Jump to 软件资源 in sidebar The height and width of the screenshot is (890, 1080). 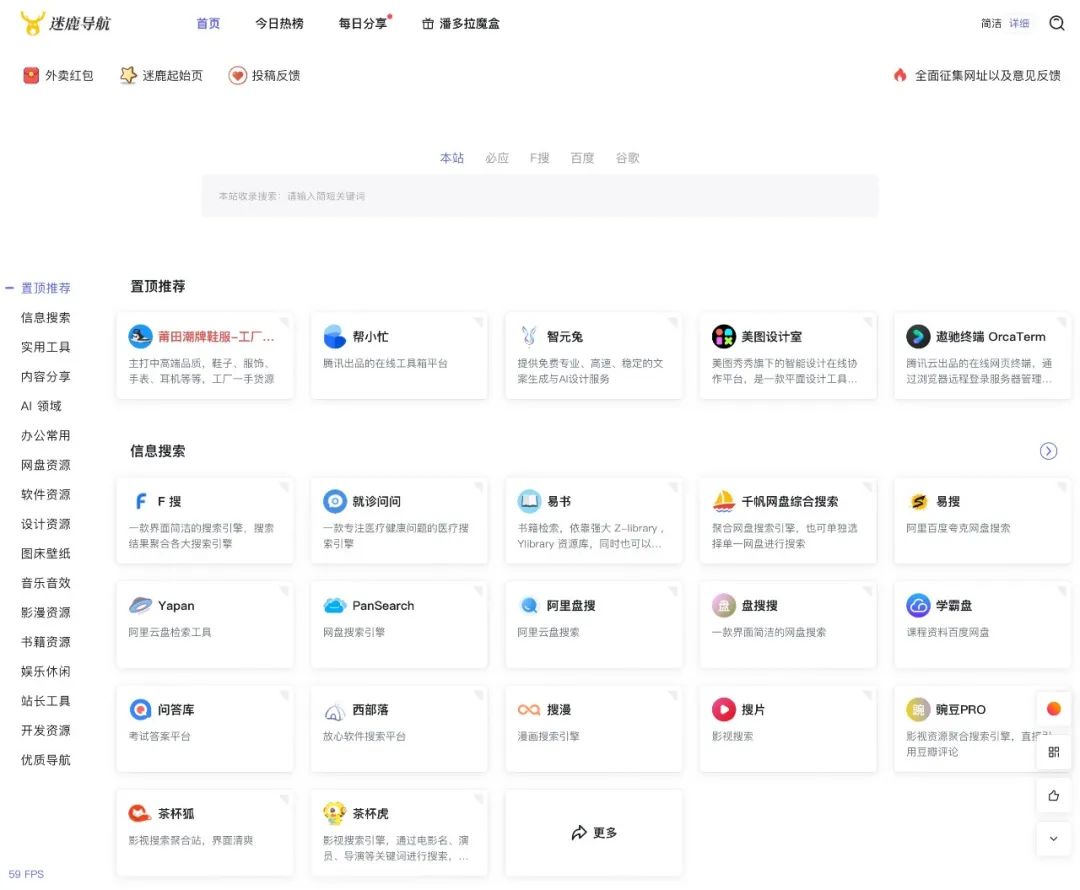click(45, 494)
